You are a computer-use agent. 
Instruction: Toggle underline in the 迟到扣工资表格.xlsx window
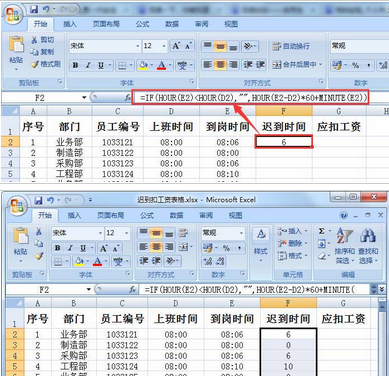pyautogui.click(x=83, y=248)
